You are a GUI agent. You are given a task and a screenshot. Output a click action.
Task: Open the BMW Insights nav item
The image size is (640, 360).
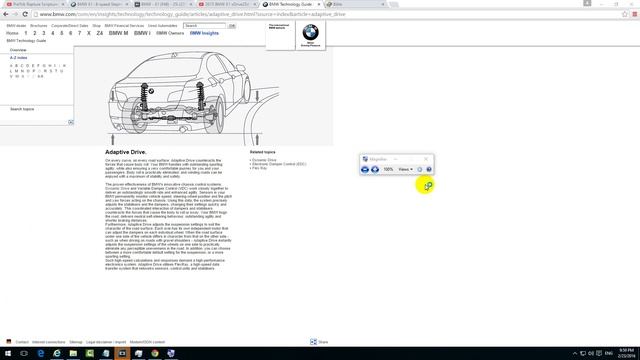(x=204, y=33)
